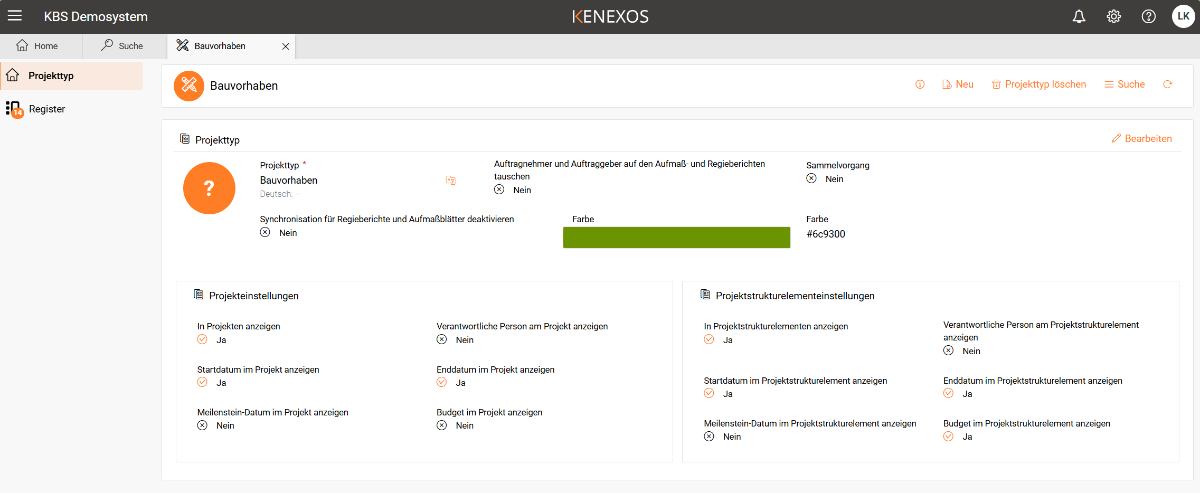Click the Bearbeiten link
Viewport: 1200px width, 493px height.
click(x=1142, y=139)
